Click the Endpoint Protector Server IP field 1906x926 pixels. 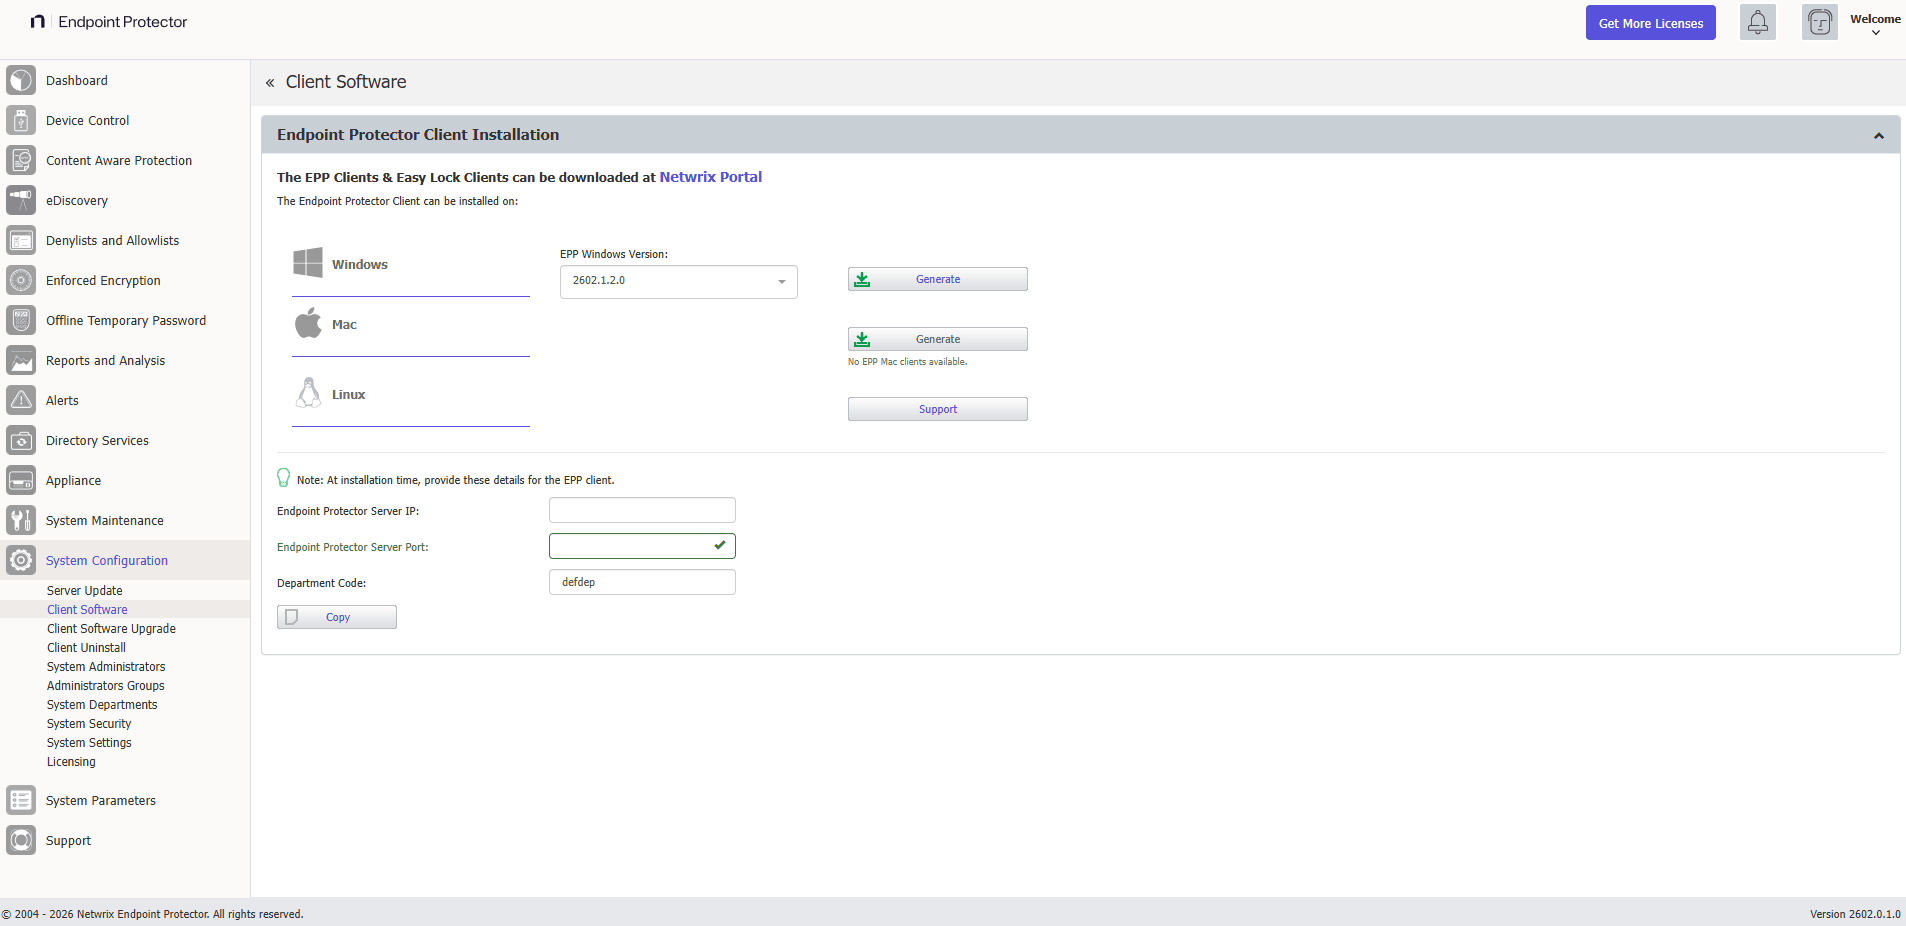point(642,510)
